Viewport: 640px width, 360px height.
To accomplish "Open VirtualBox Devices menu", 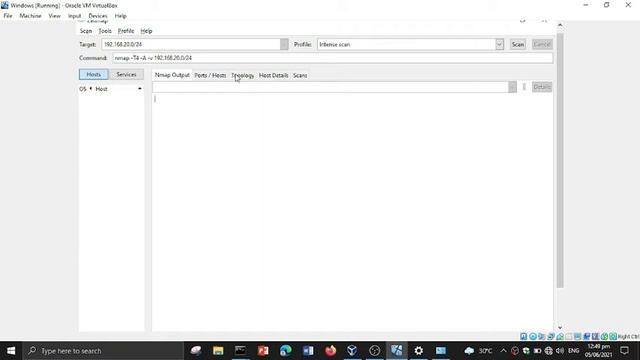I will pos(98,16).
